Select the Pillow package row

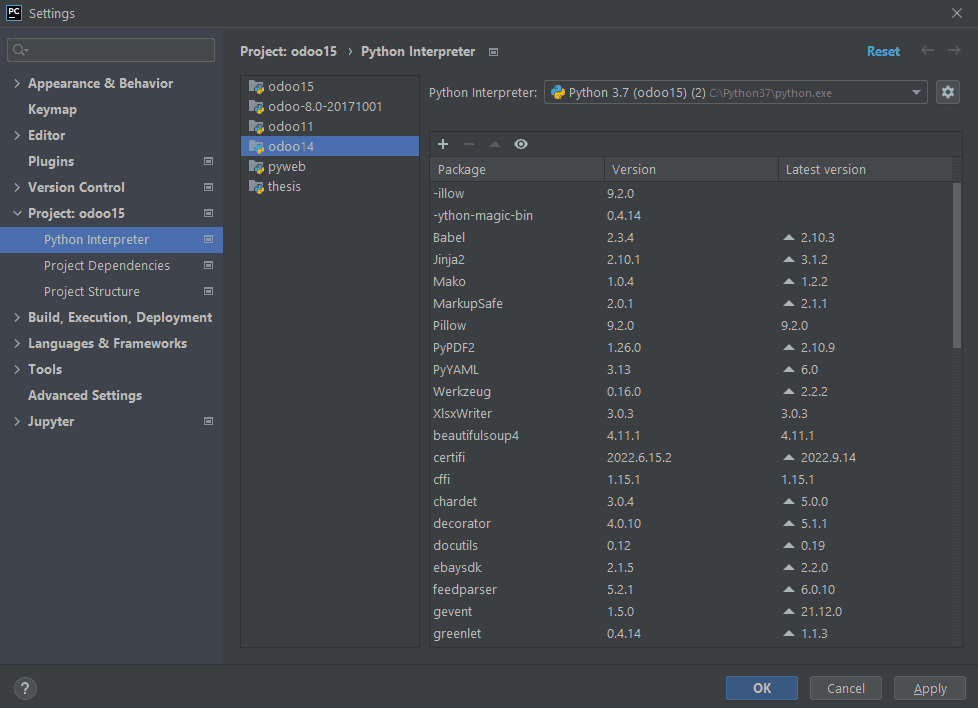tap(691, 326)
